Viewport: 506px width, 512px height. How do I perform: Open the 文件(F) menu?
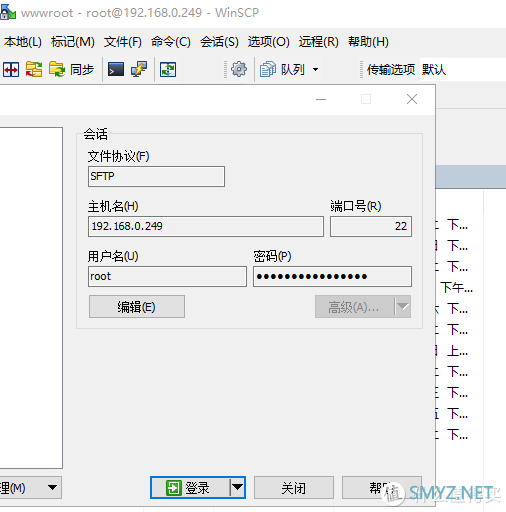click(122, 42)
